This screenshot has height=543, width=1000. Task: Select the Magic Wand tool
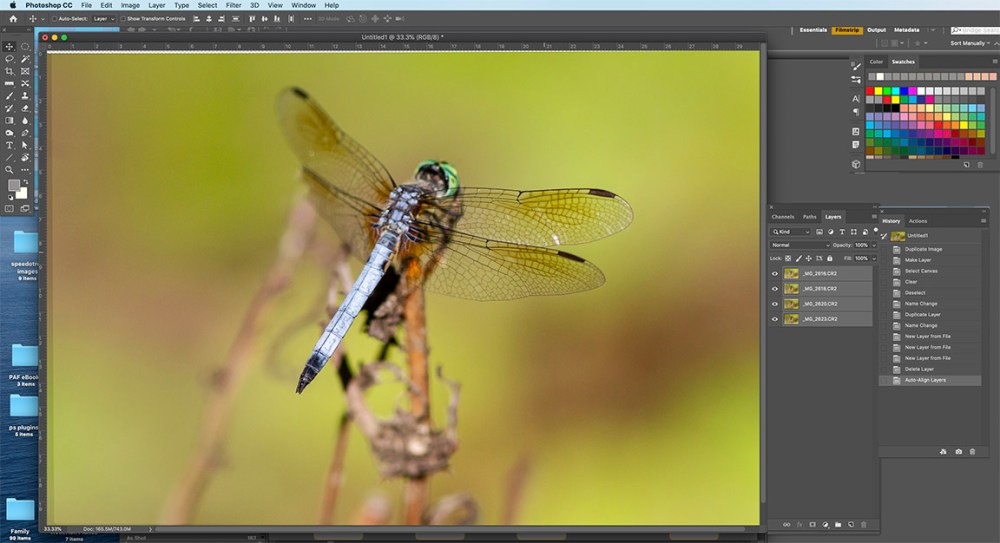(x=25, y=59)
